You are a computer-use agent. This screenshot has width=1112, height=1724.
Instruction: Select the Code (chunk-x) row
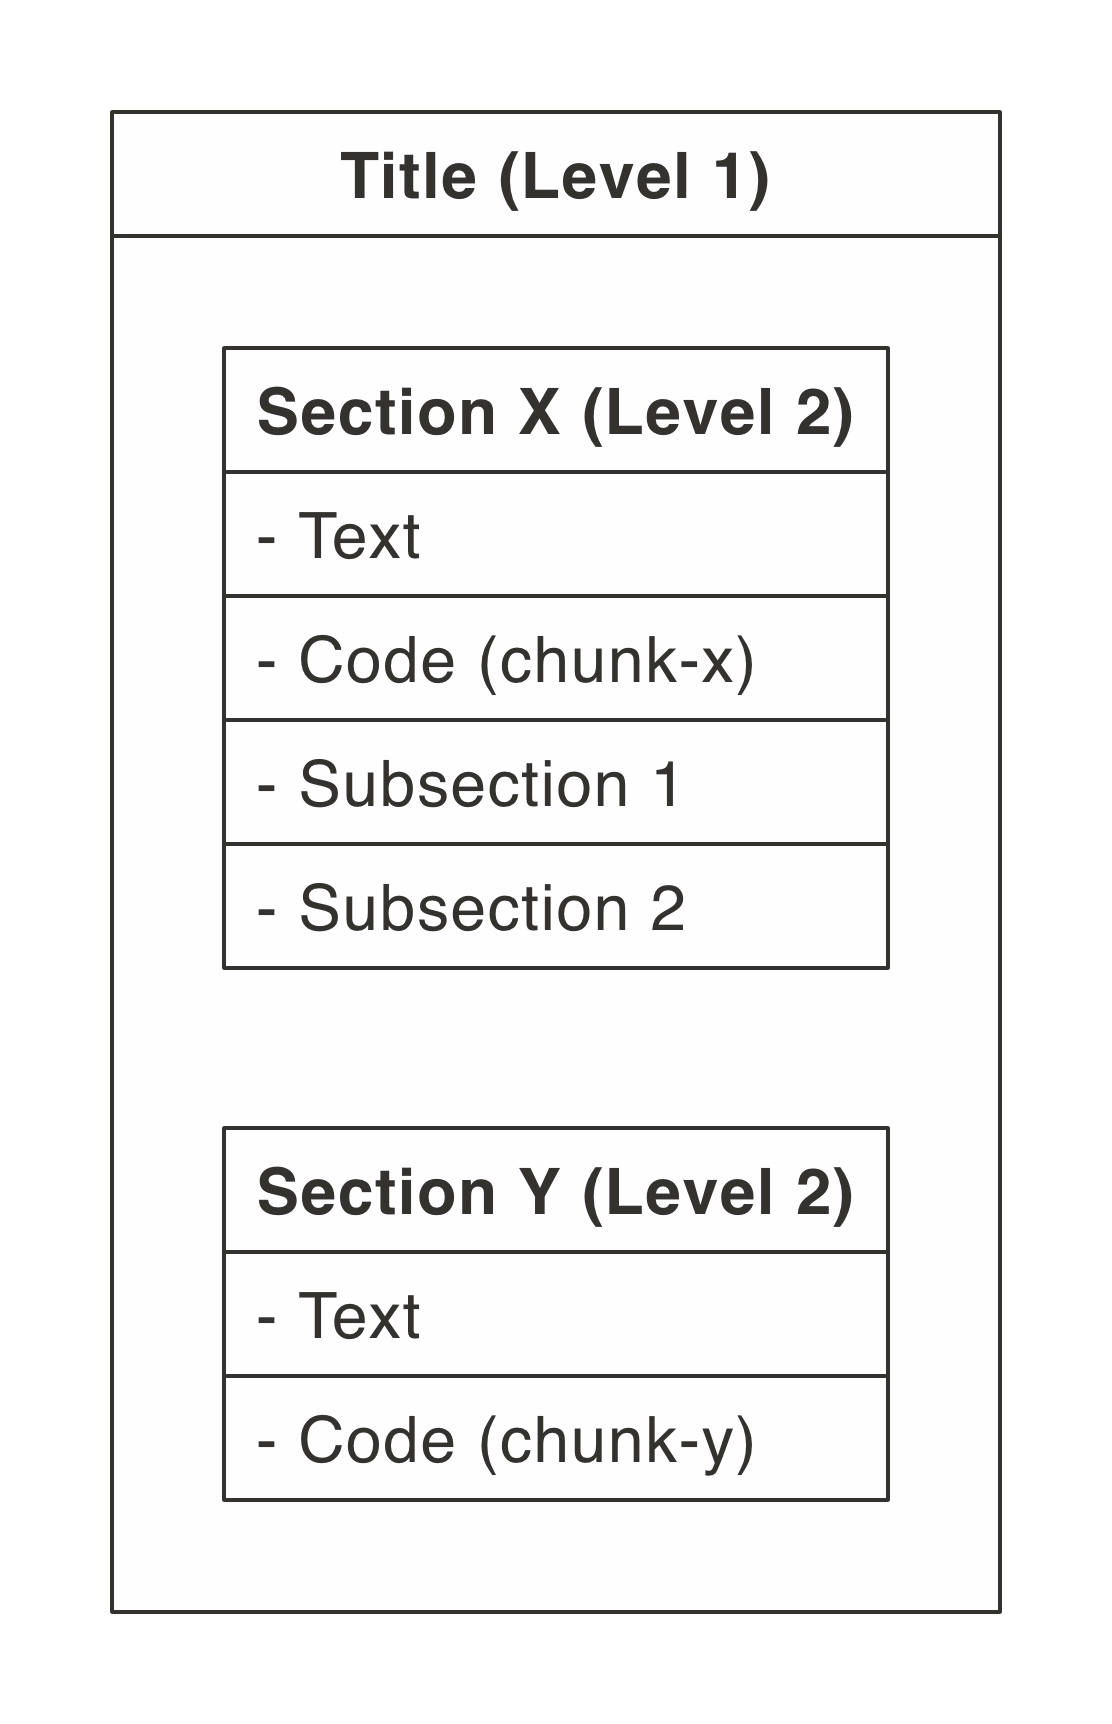555,659
